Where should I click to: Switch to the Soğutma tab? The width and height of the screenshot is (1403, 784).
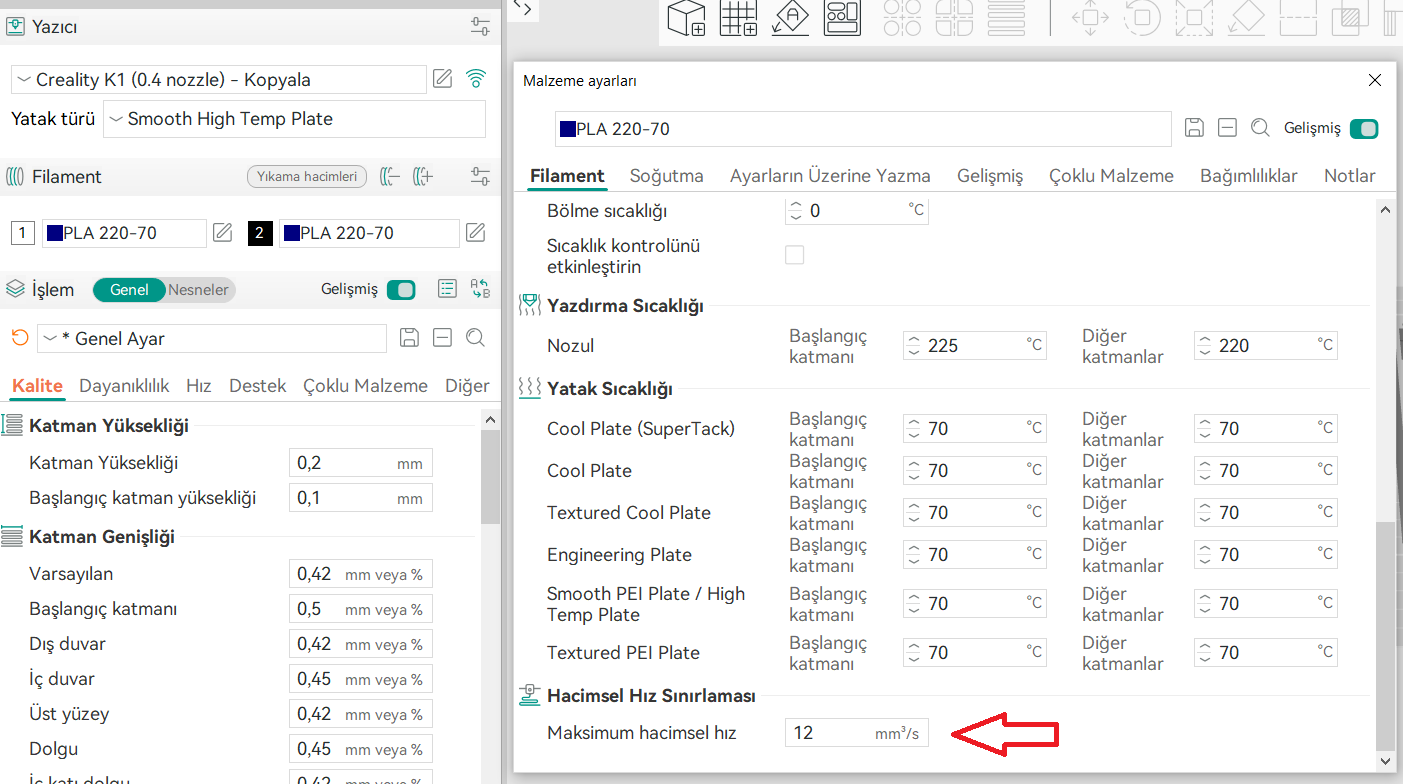pyautogui.click(x=666, y=176)
